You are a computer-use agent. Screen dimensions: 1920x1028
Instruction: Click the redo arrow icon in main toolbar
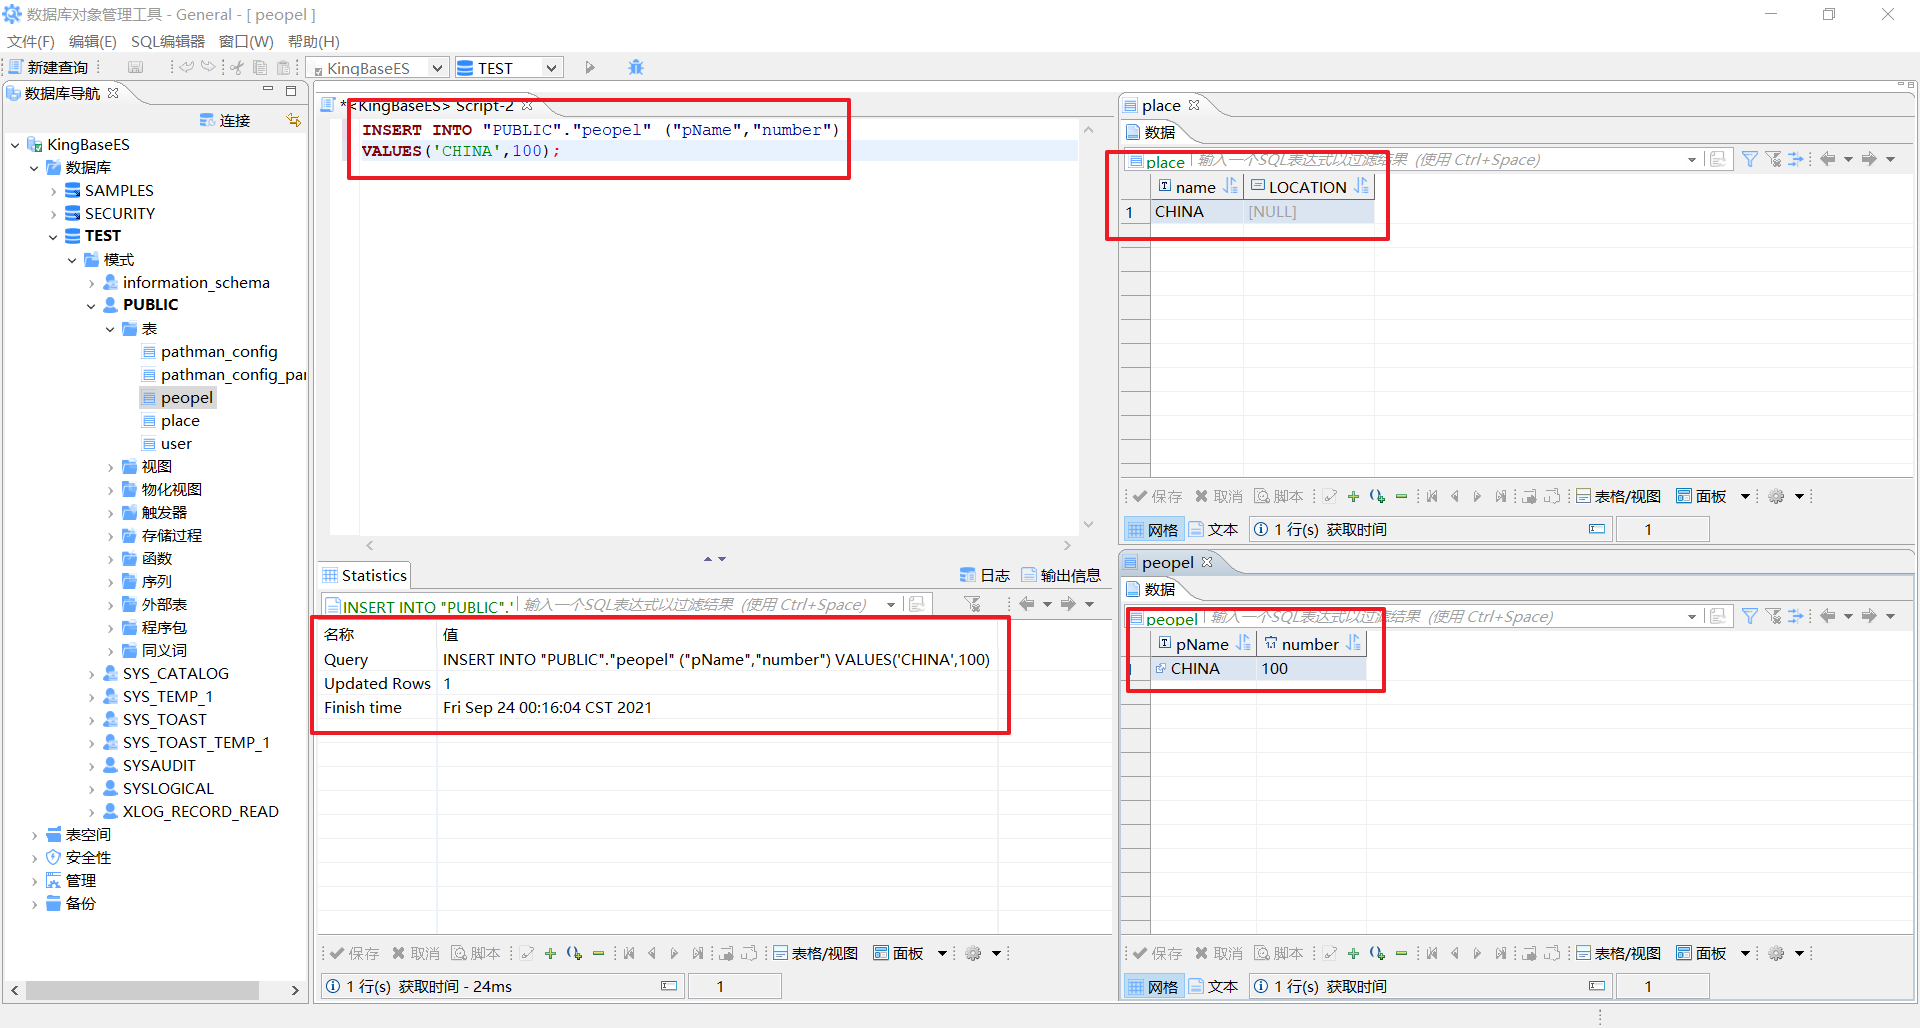point(208,67)
